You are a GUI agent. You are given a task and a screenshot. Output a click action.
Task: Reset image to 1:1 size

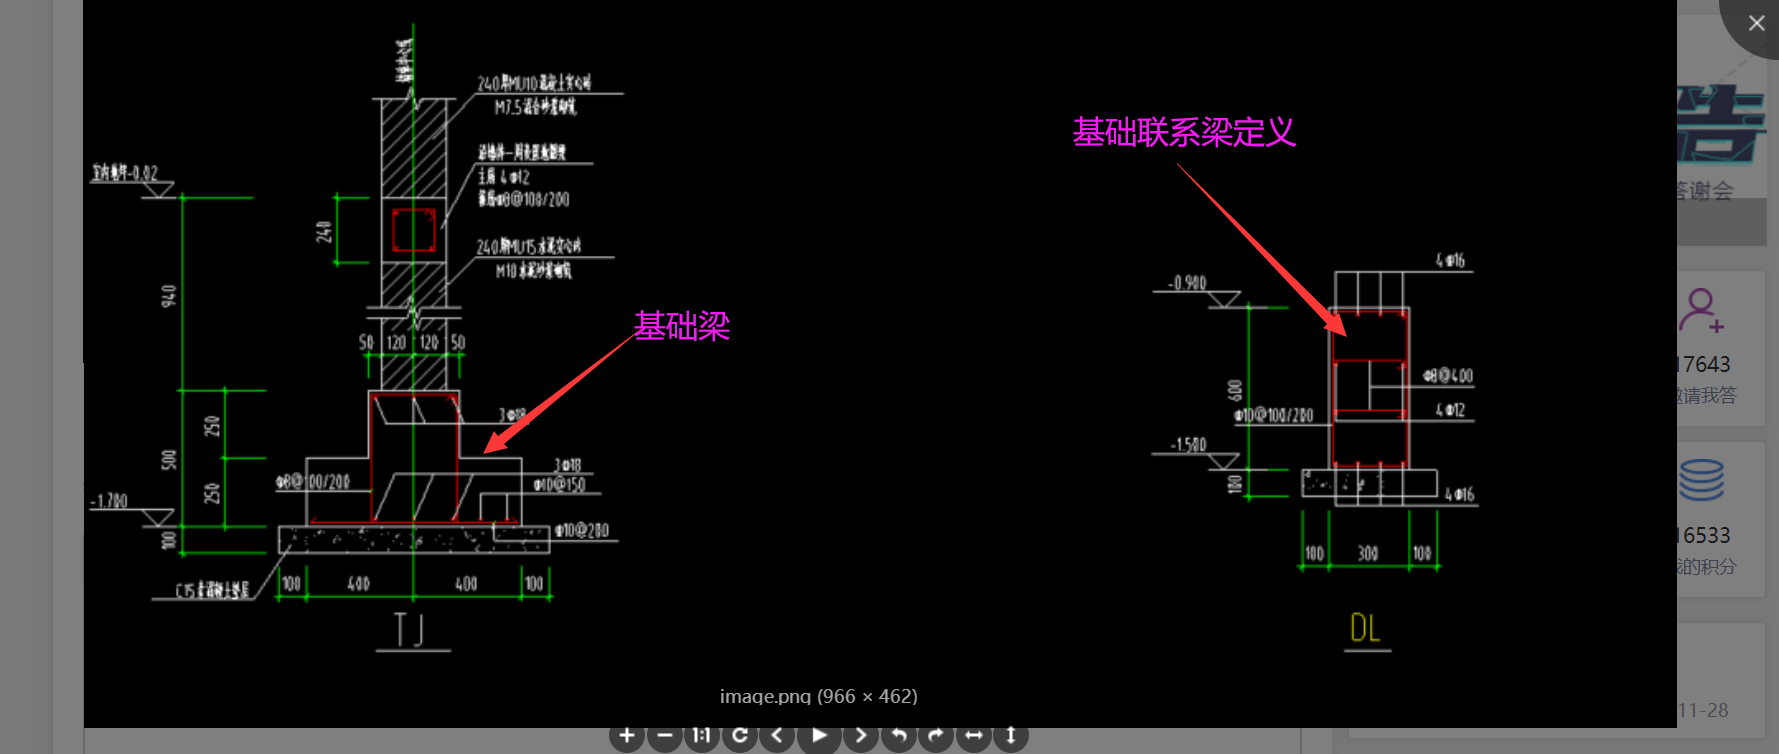pyautogui.click(x=702, y=736)
